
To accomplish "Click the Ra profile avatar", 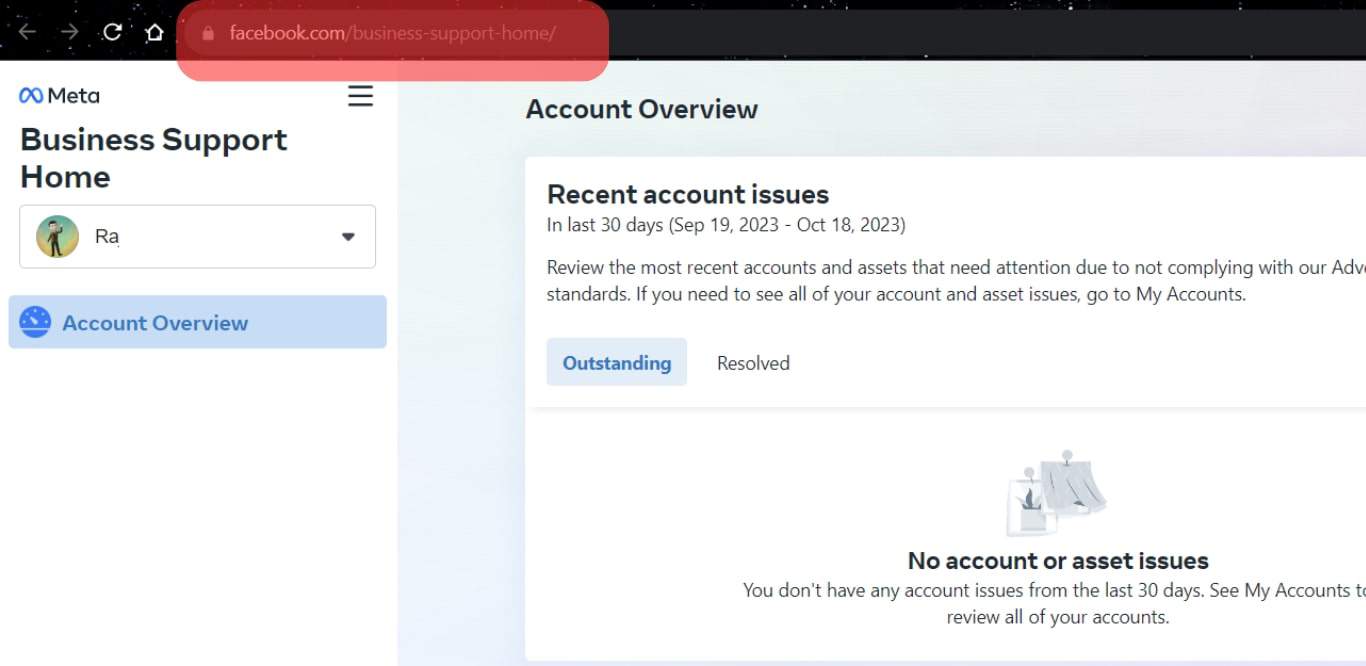I will 57,237.
